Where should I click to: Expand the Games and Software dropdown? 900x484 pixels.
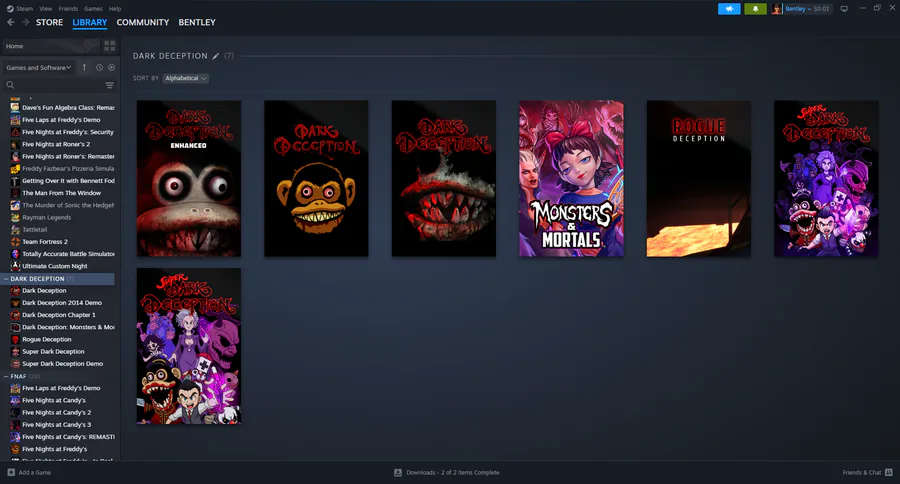[38, 68]
